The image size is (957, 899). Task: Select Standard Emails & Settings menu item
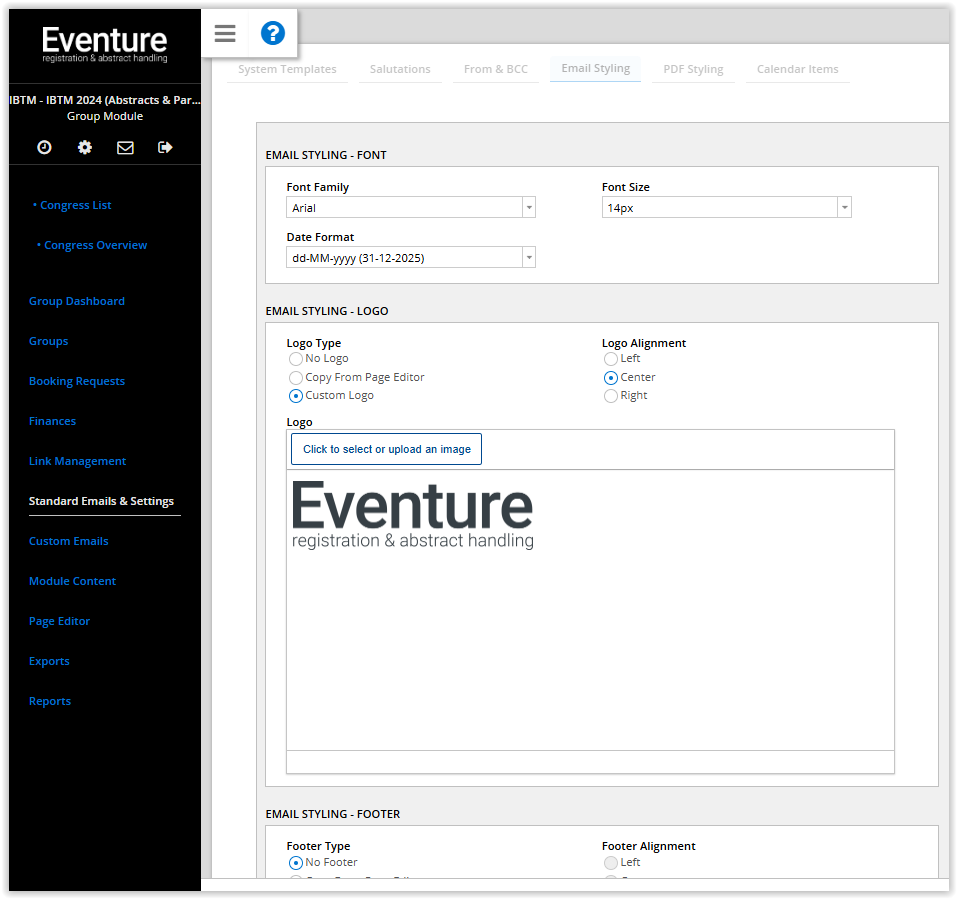click(101, 501)
